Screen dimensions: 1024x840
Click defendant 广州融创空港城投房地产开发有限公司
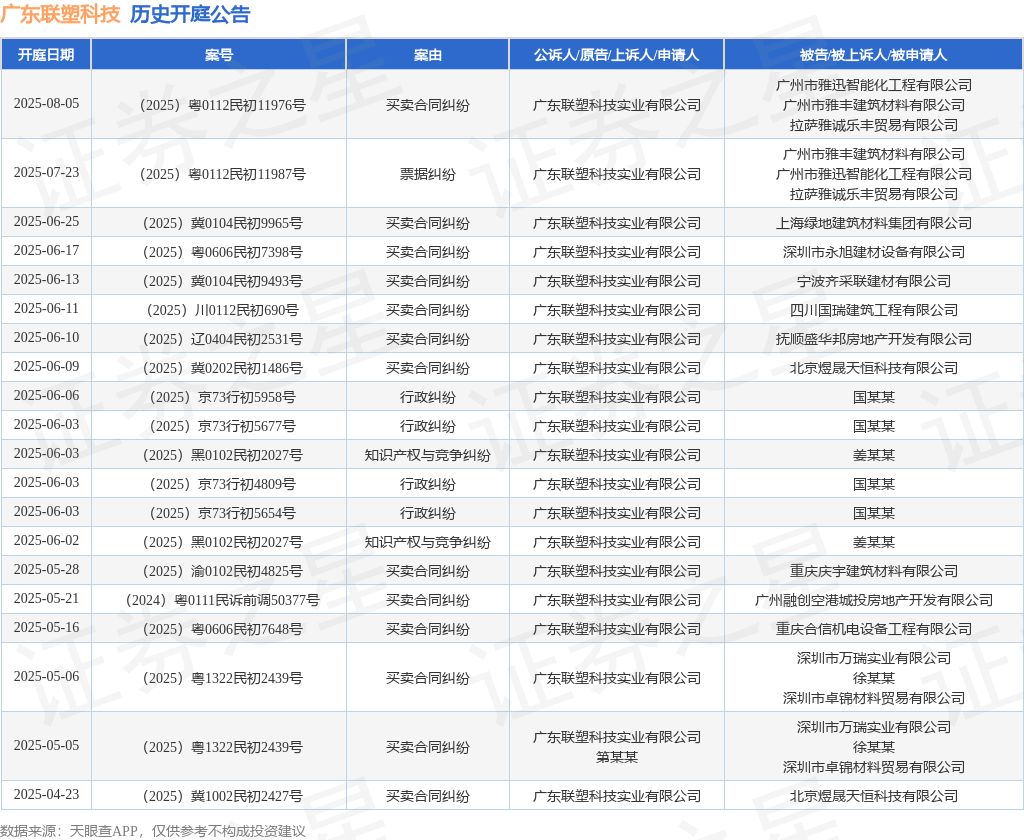(874, 600)
